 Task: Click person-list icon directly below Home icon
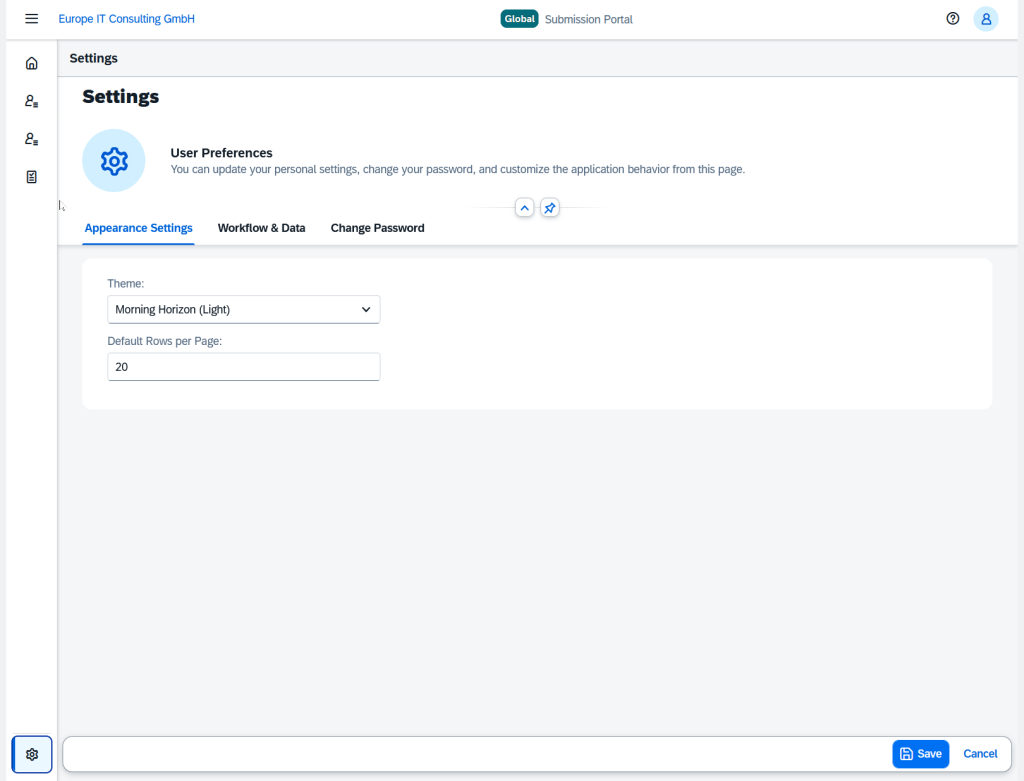pyautogui.click(x=32, y=101)
